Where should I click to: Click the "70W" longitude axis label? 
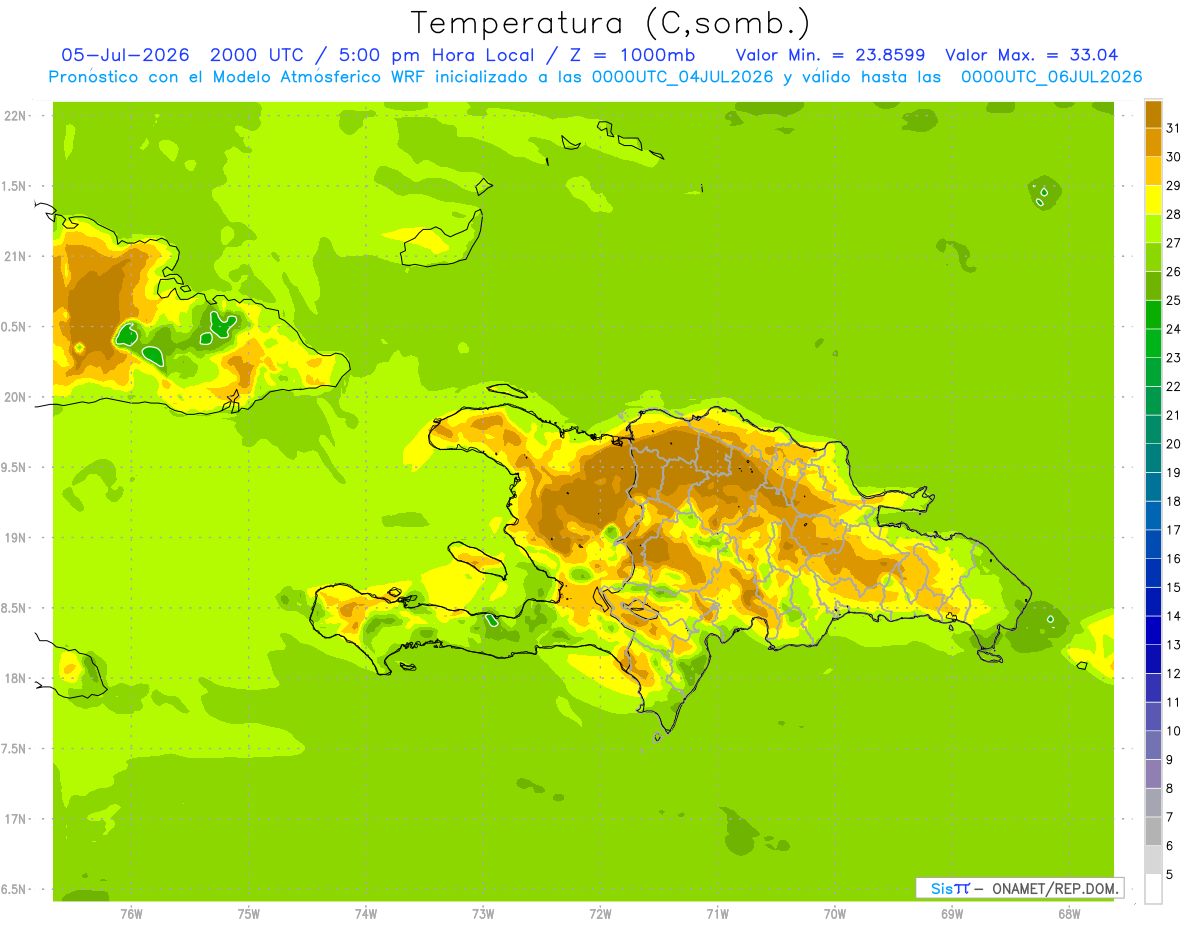pyautogui.click(x=835, y=914)
